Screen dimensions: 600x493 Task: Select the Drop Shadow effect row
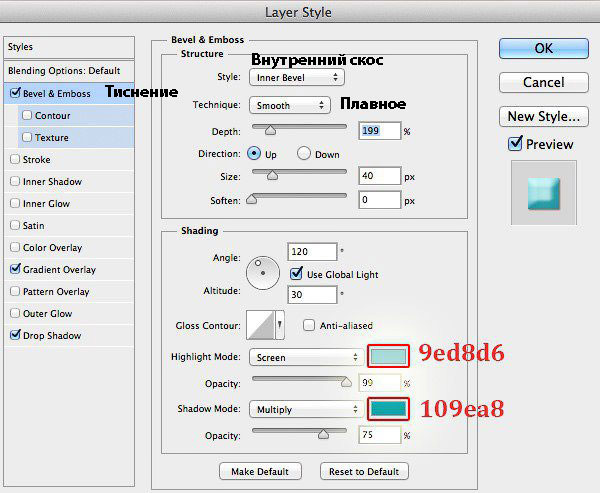click(69, 335)
